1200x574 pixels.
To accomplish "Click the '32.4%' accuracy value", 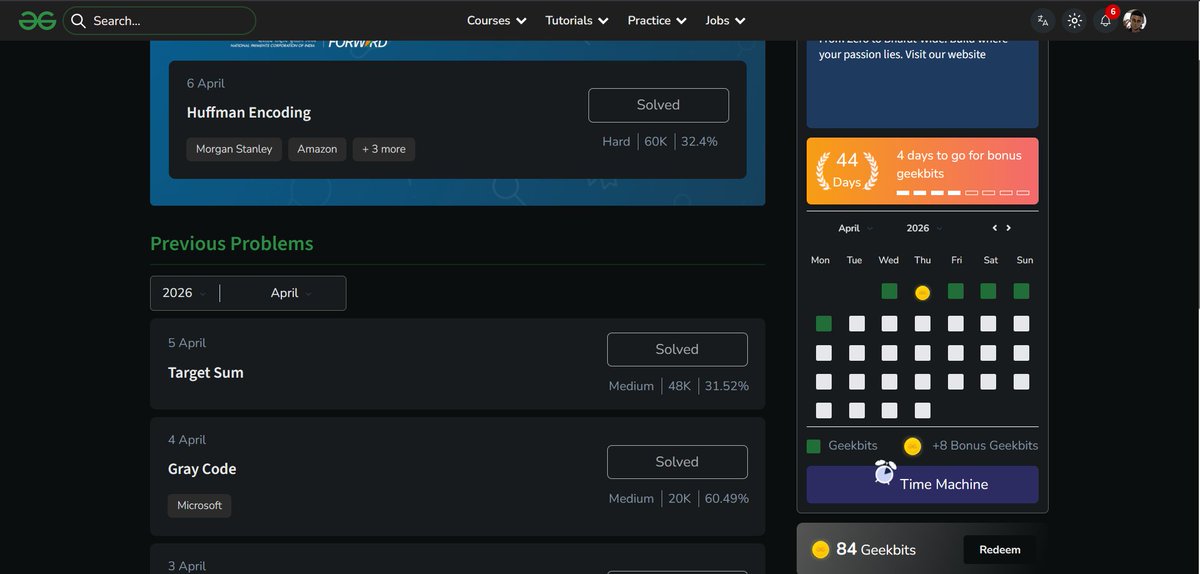I will (x=700, y=142).
